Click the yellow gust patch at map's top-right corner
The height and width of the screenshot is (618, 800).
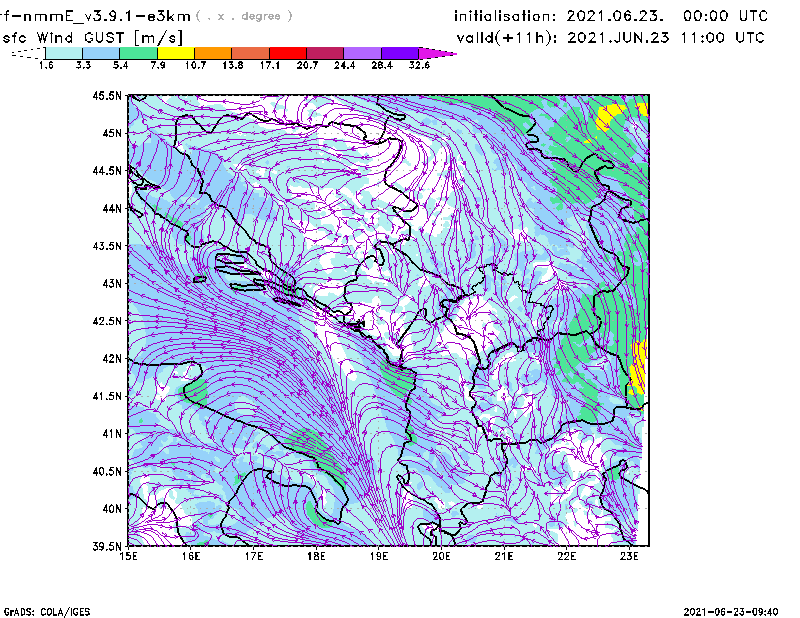point(607,117)
